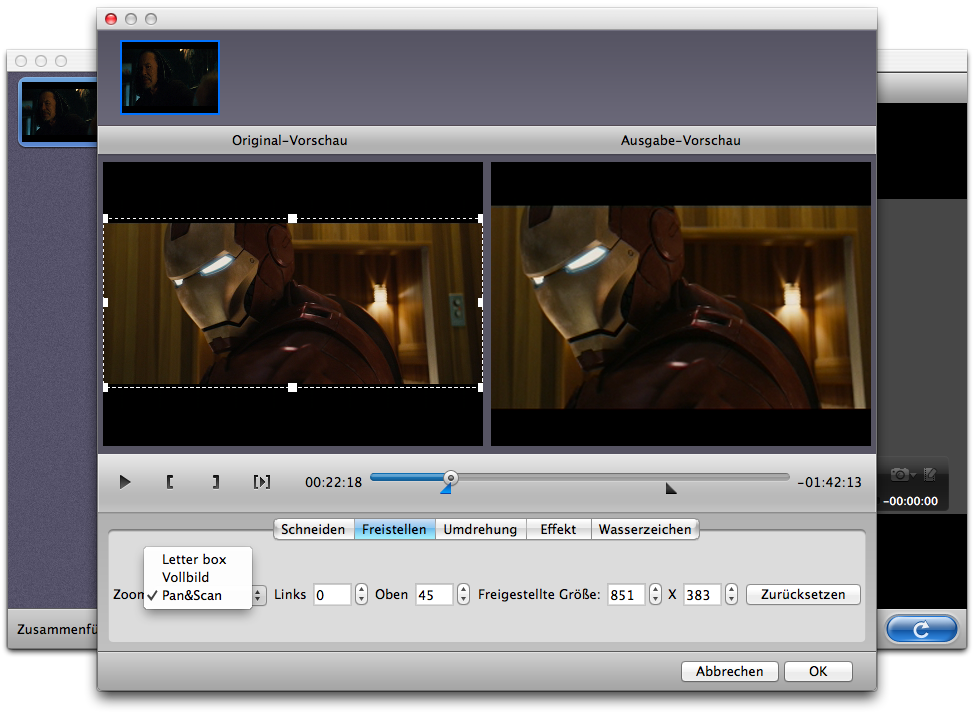Click the black trim end marker
974x715 pixels.
671,488
